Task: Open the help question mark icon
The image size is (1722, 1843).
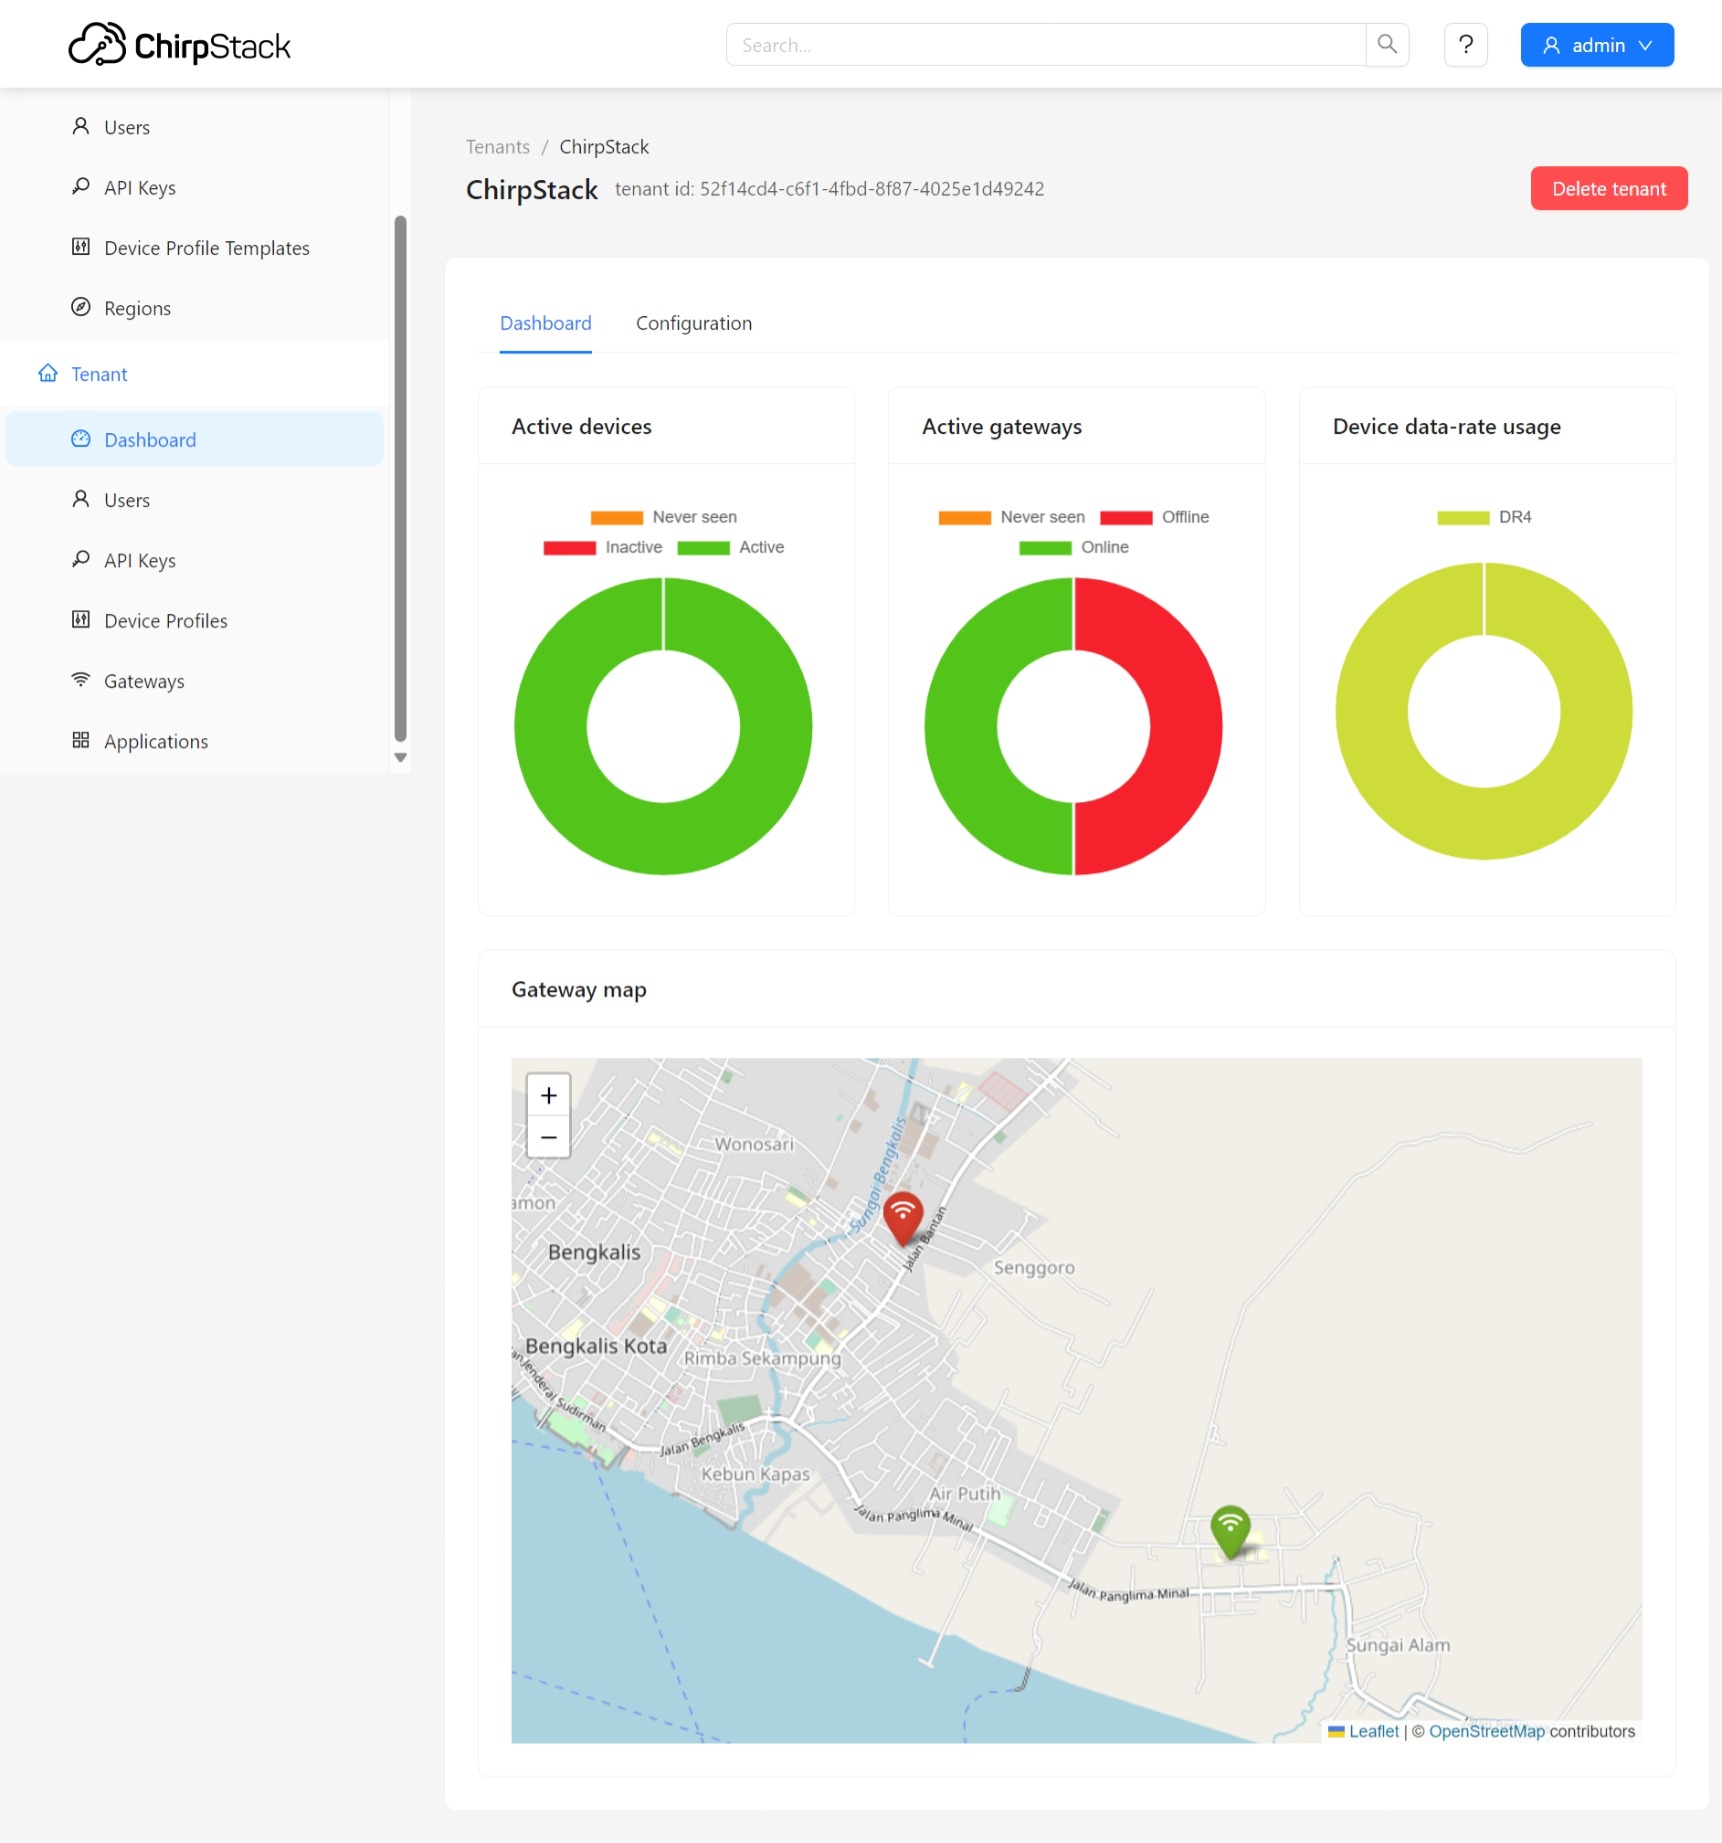Action: (1465, 45)
